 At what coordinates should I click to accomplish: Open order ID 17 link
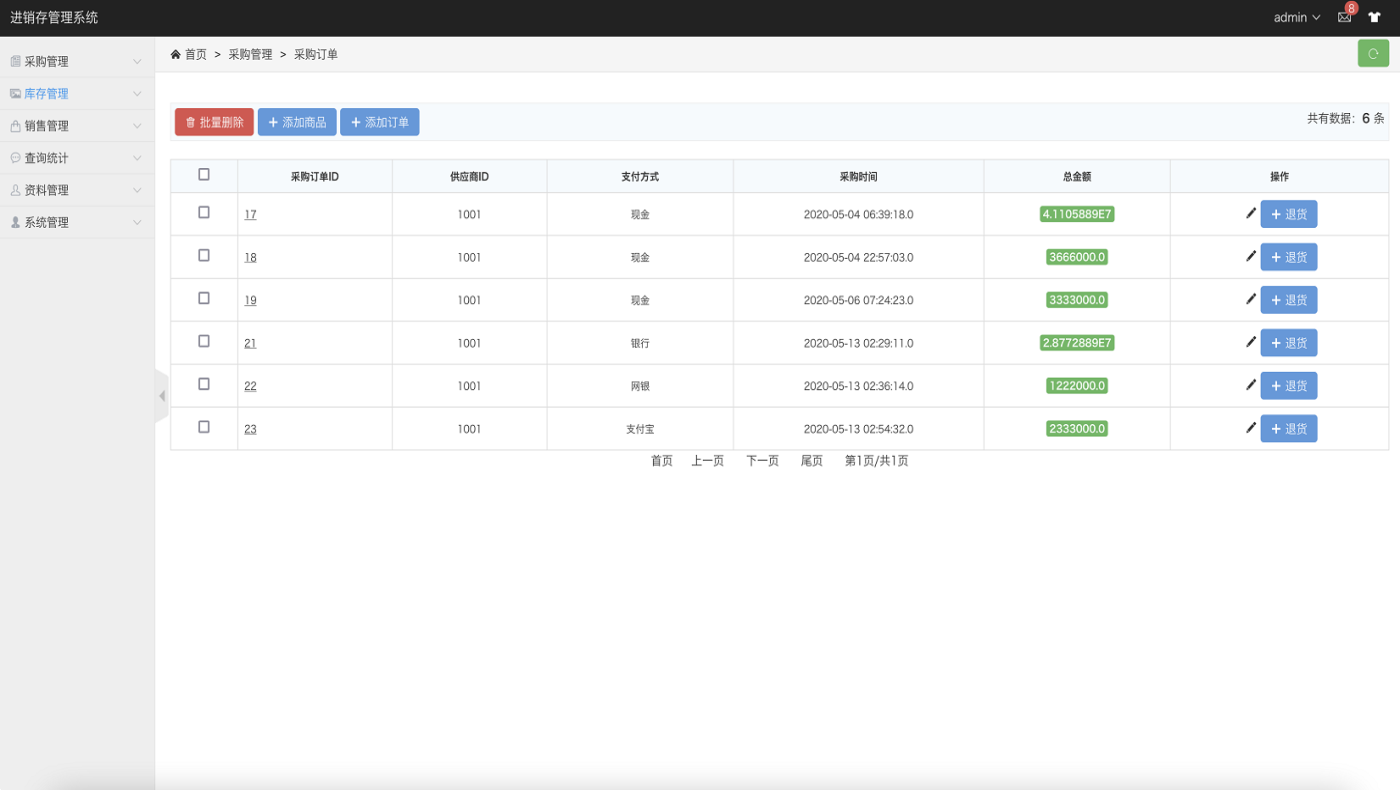coord(250,214)
